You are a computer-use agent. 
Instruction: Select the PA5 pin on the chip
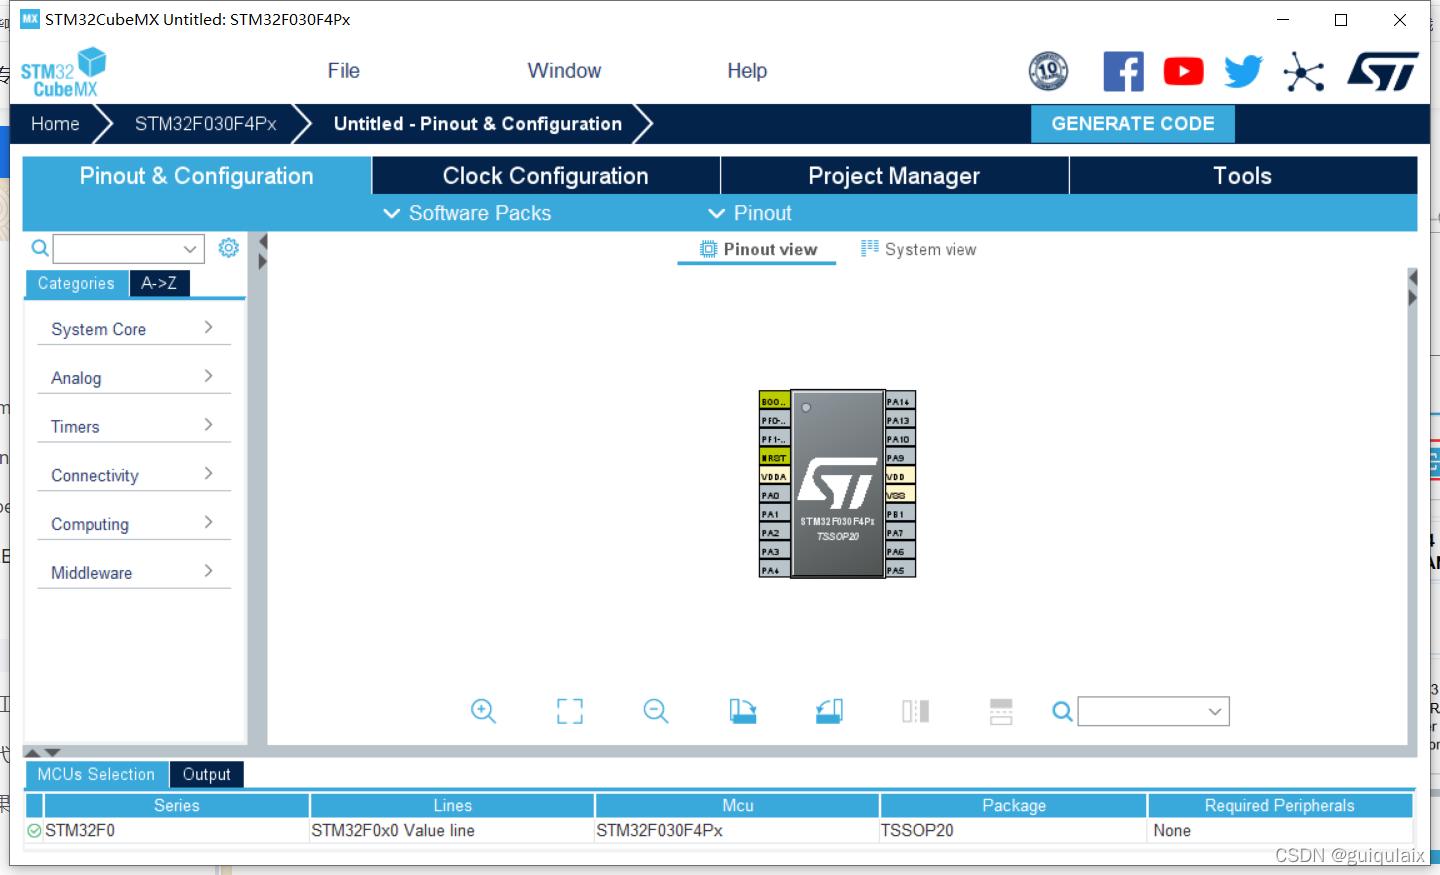coord(900,570)
